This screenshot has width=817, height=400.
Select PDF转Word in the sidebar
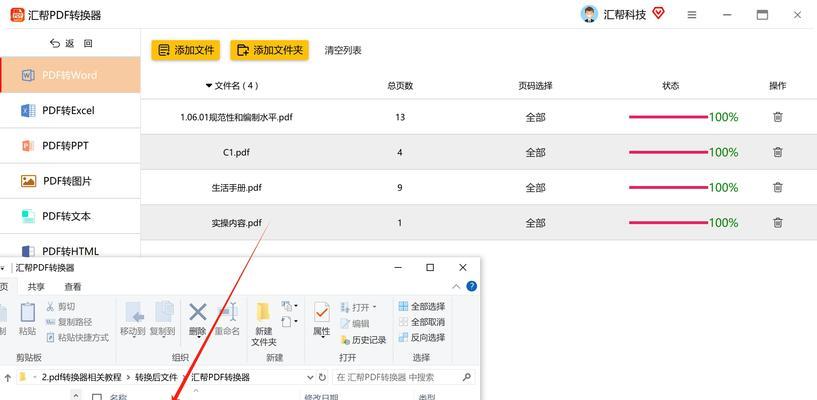coord(70,75)
